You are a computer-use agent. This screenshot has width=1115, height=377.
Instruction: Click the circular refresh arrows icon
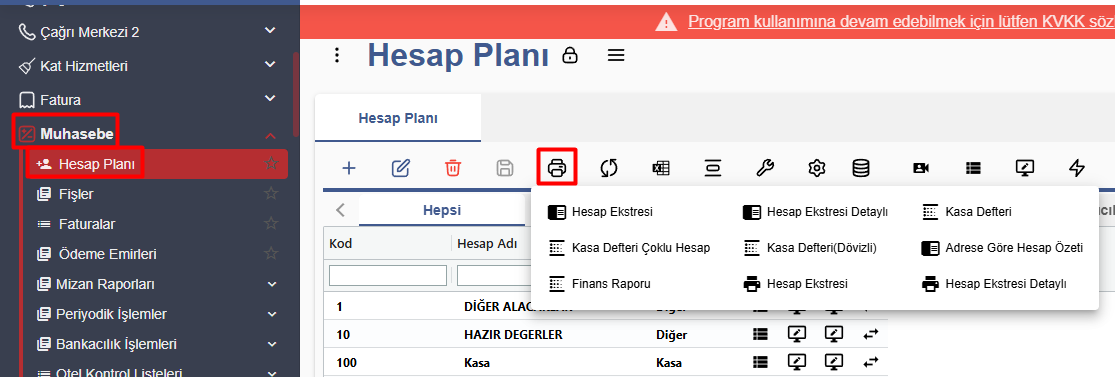pos(609,168)
